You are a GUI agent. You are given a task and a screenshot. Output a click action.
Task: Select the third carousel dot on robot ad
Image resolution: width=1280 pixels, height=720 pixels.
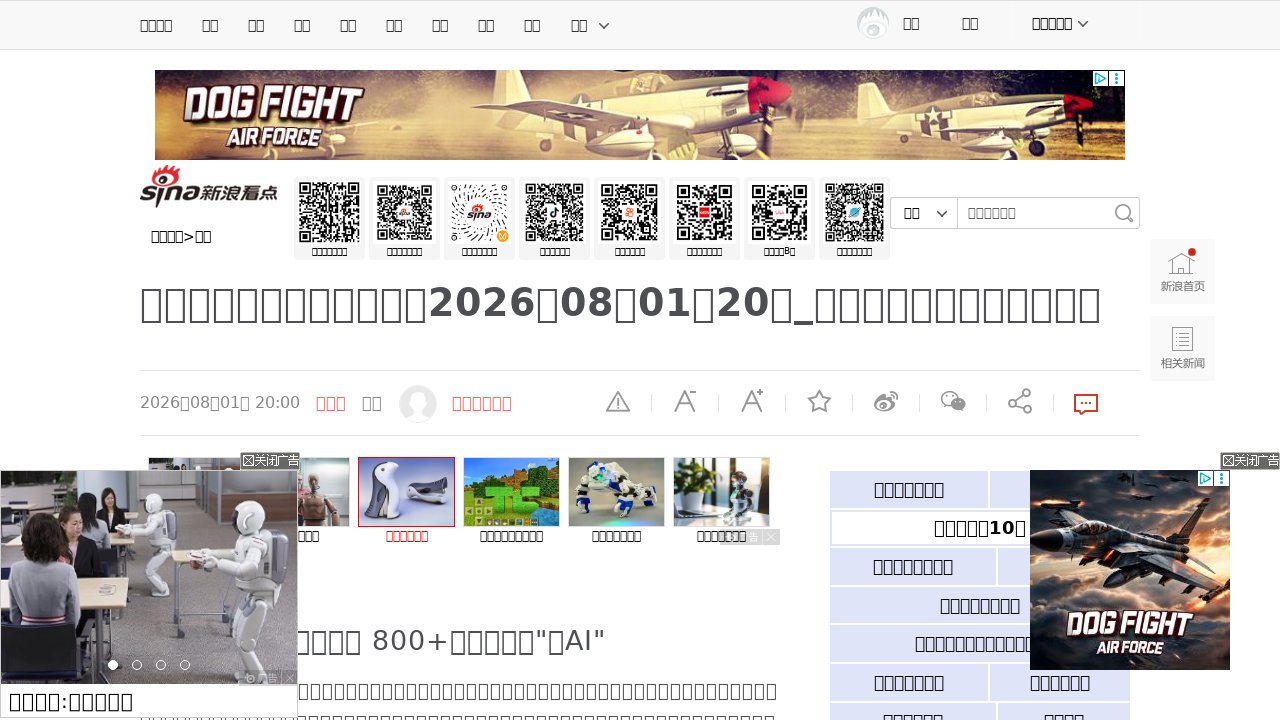click(161, 665)
